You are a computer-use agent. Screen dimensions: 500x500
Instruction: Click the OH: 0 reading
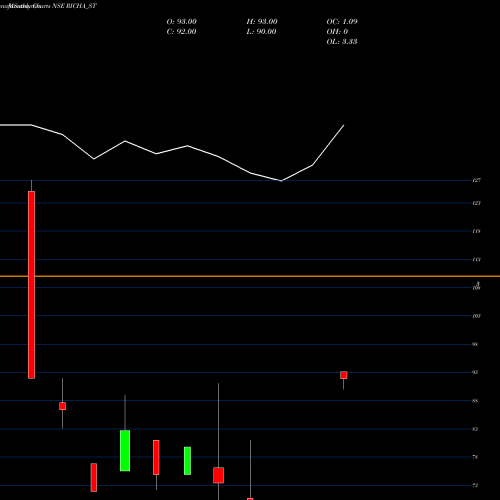coord(337,32)
